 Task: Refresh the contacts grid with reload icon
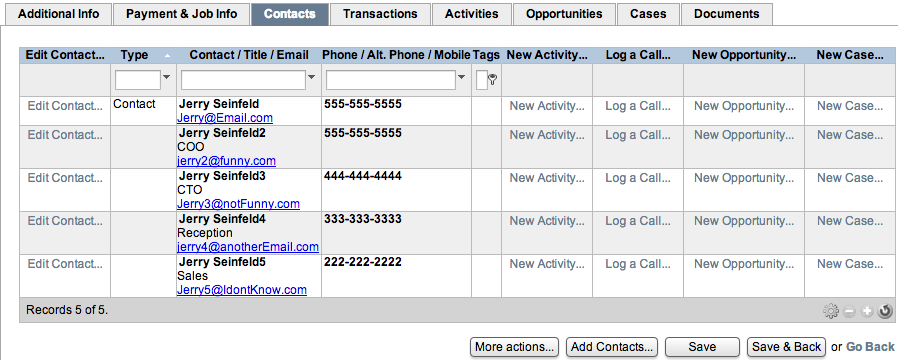885,311
